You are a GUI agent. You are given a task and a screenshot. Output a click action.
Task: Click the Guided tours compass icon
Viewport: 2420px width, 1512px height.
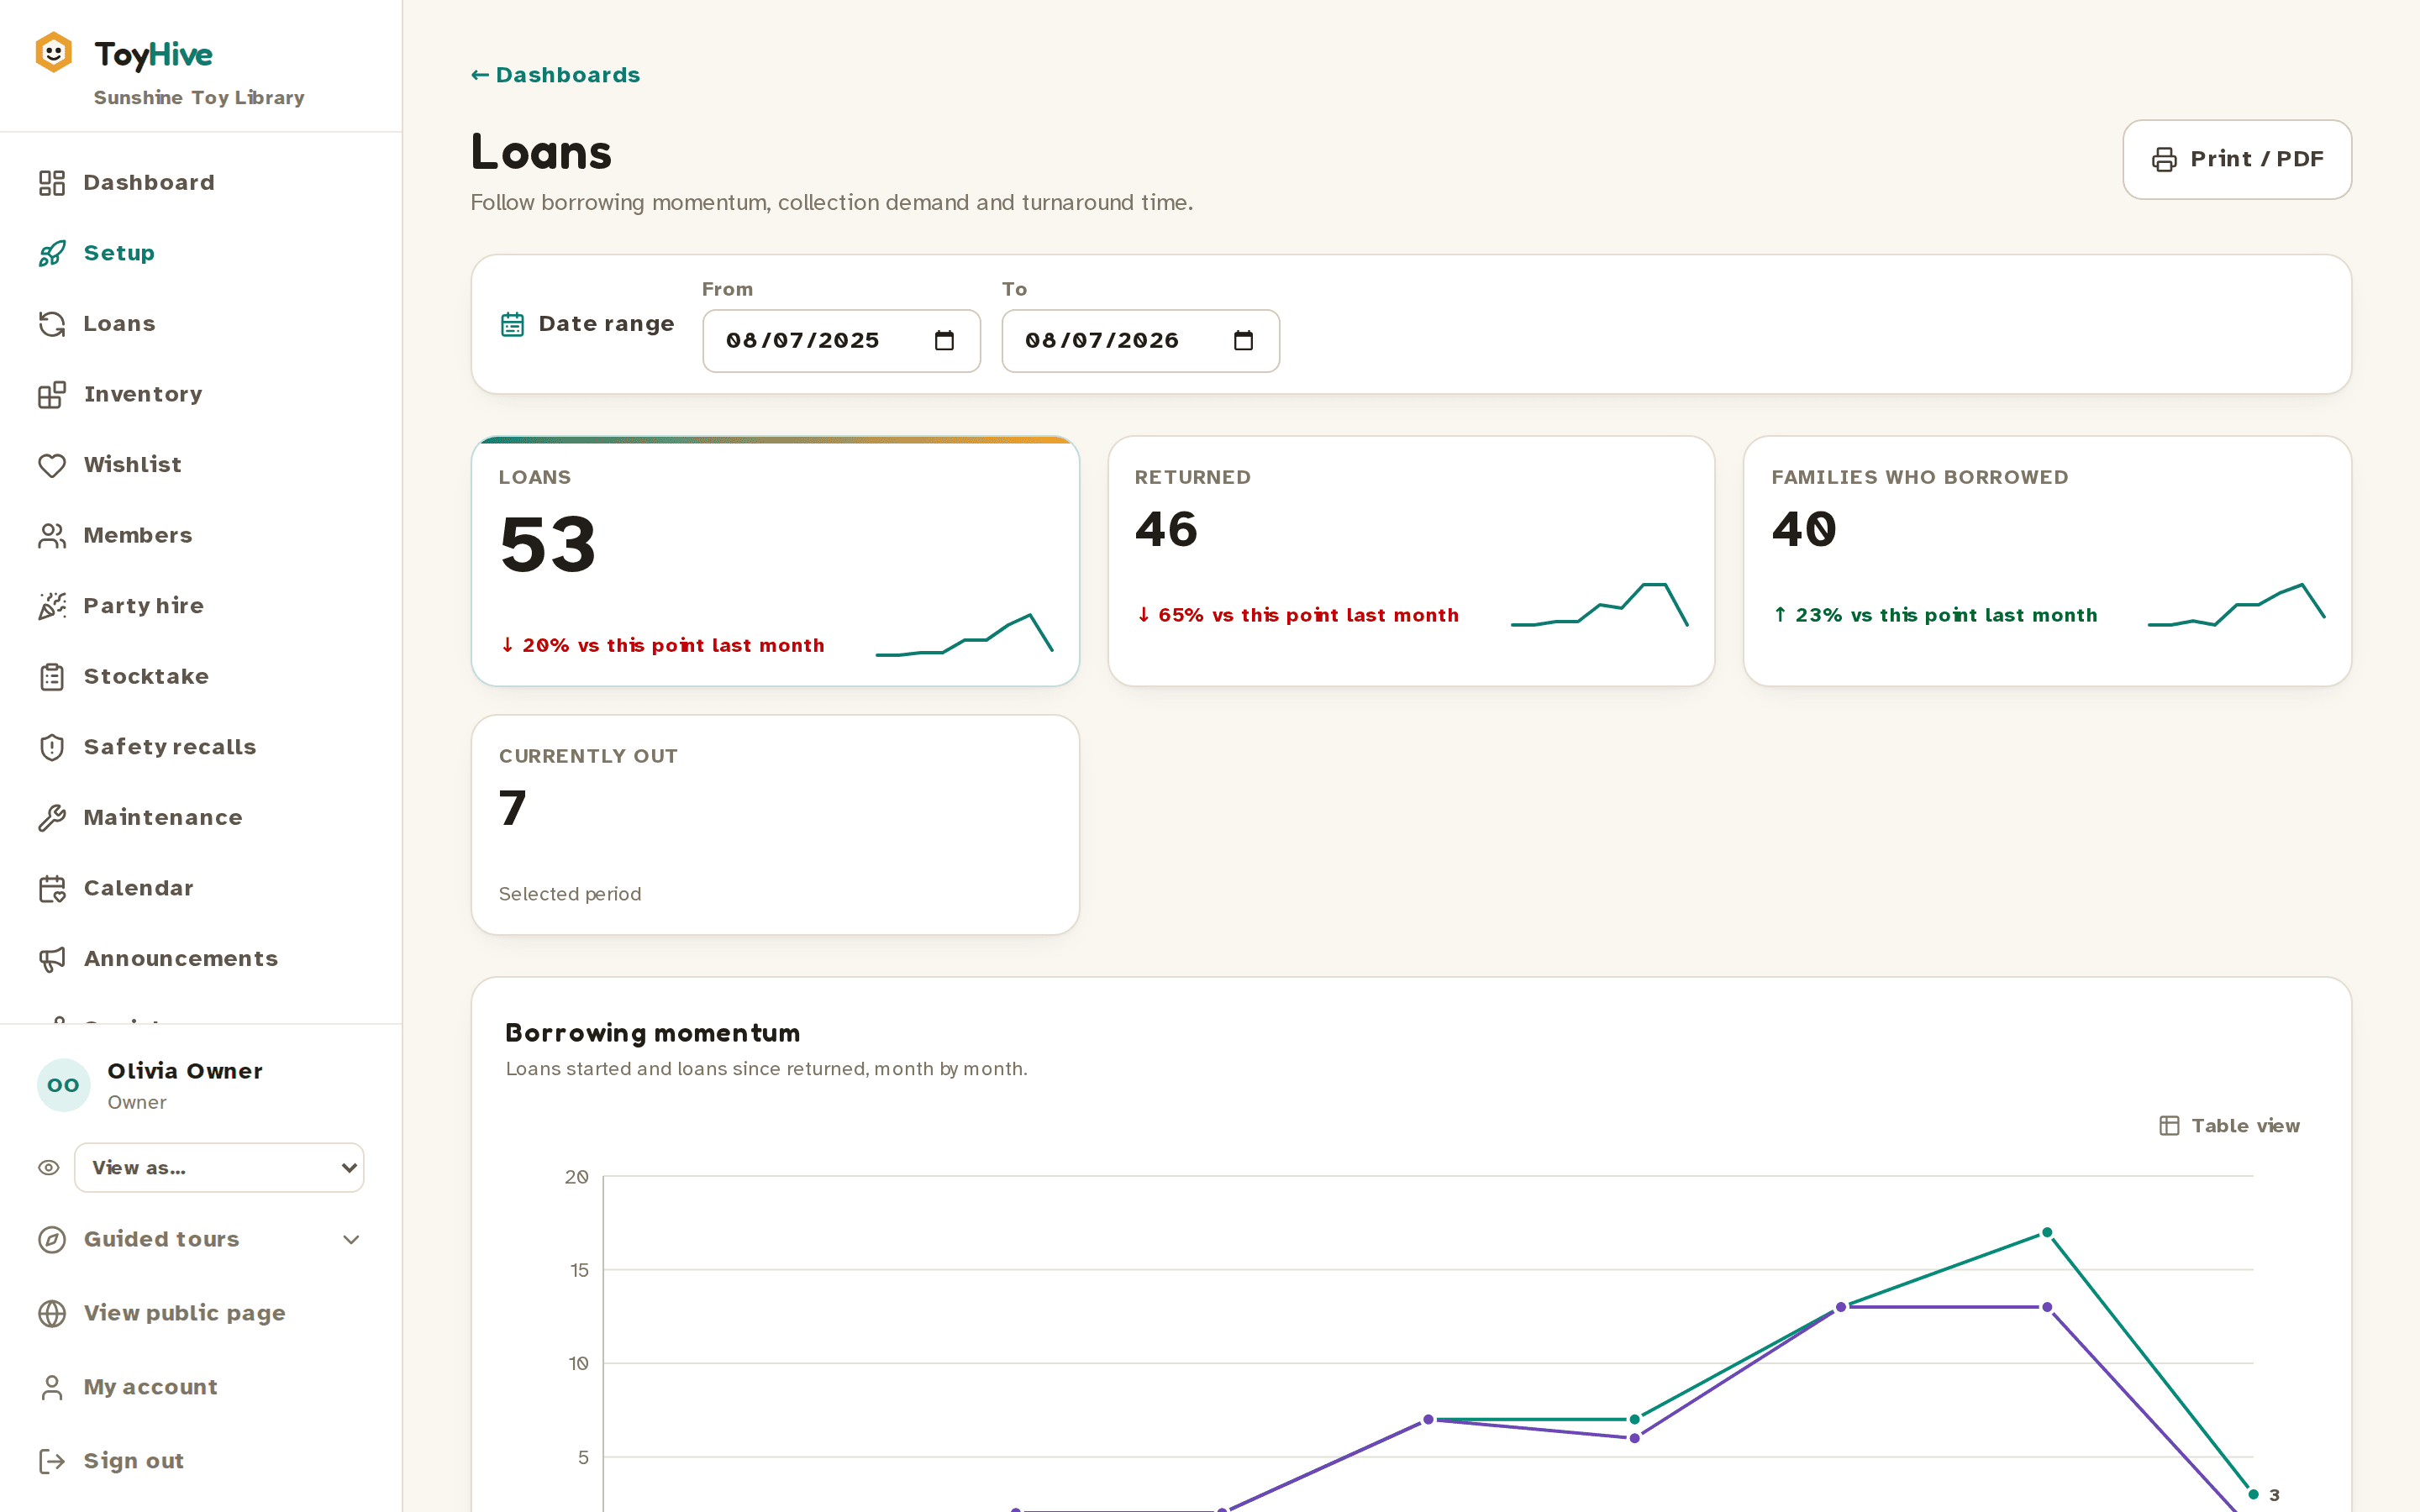[52, 1240]
